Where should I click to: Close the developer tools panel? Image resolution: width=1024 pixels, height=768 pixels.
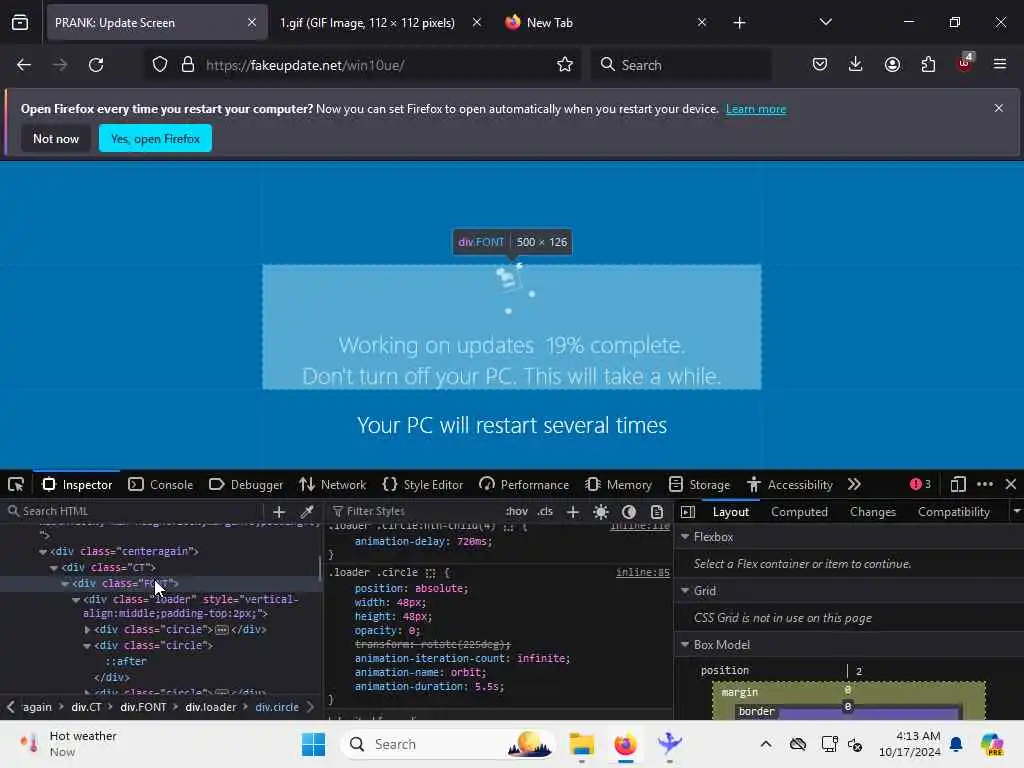point(1011,485)
